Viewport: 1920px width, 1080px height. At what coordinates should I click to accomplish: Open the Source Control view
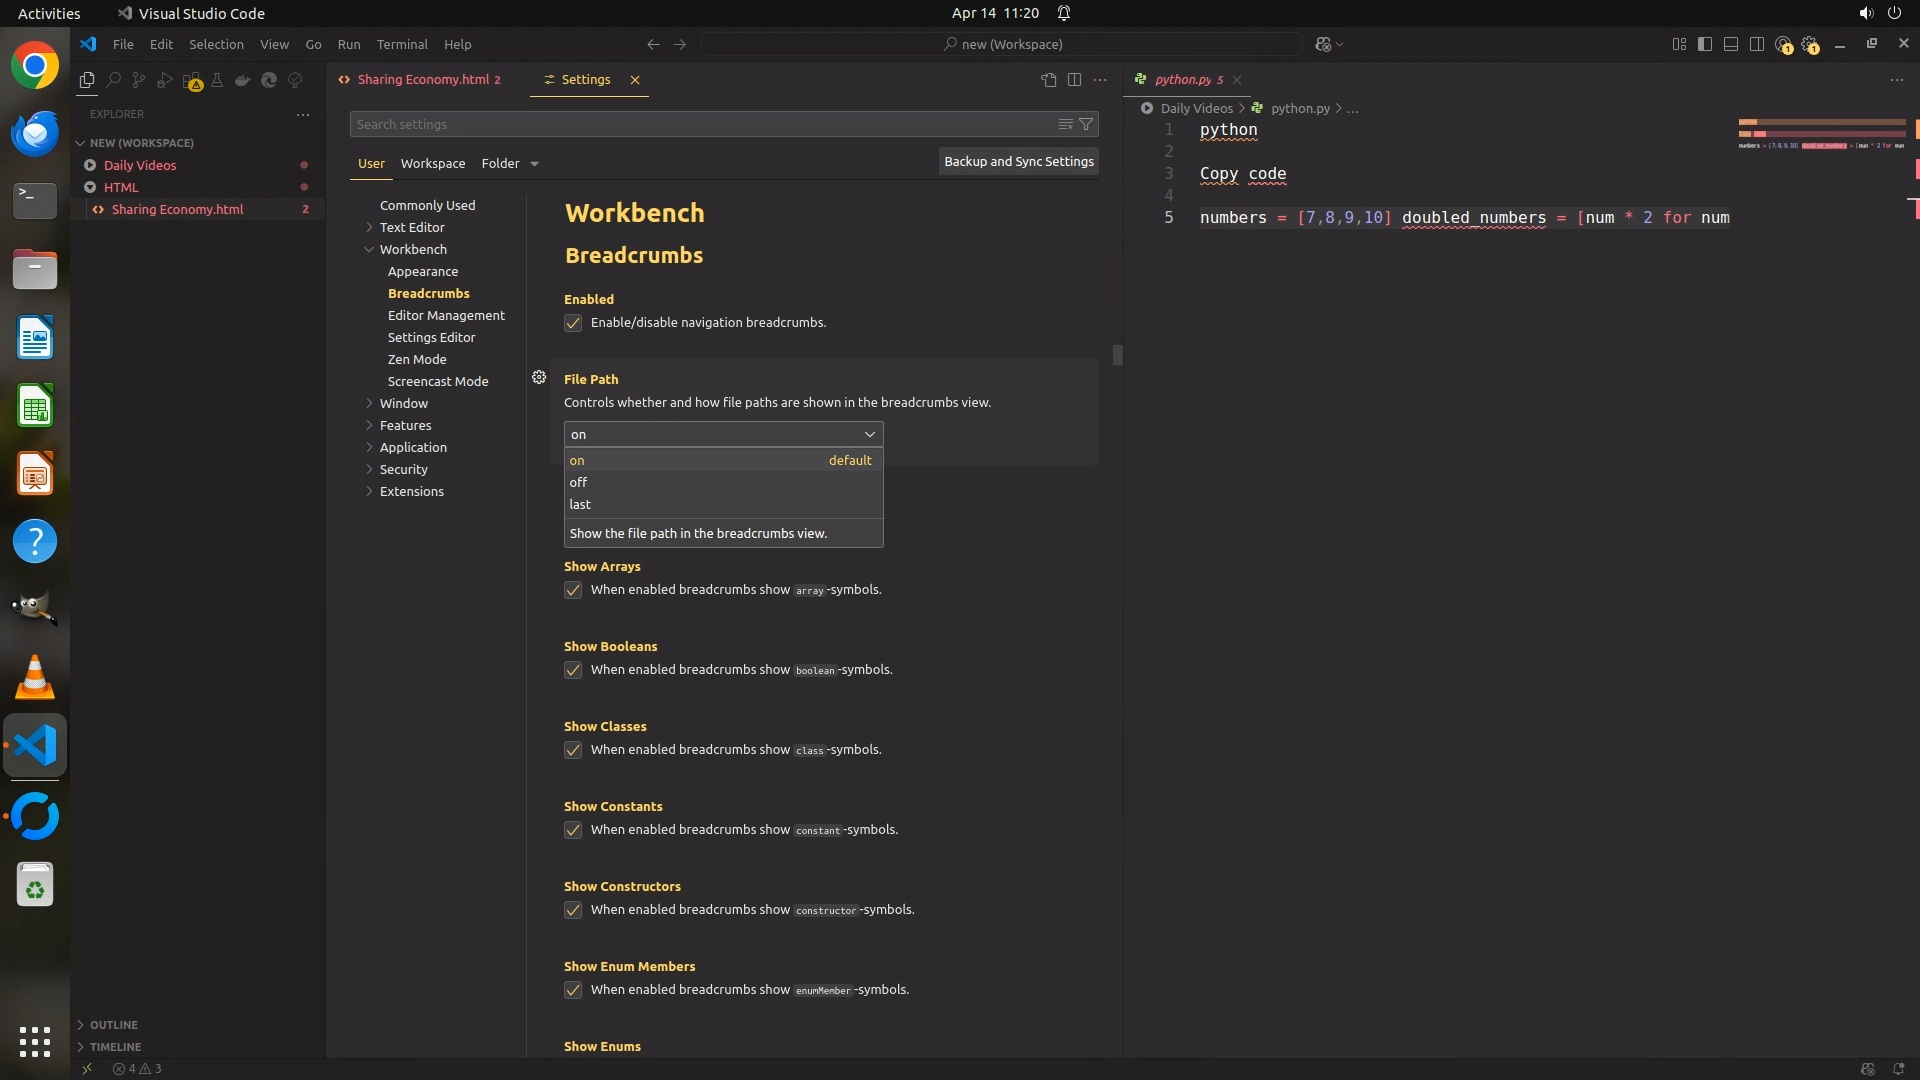139,80
